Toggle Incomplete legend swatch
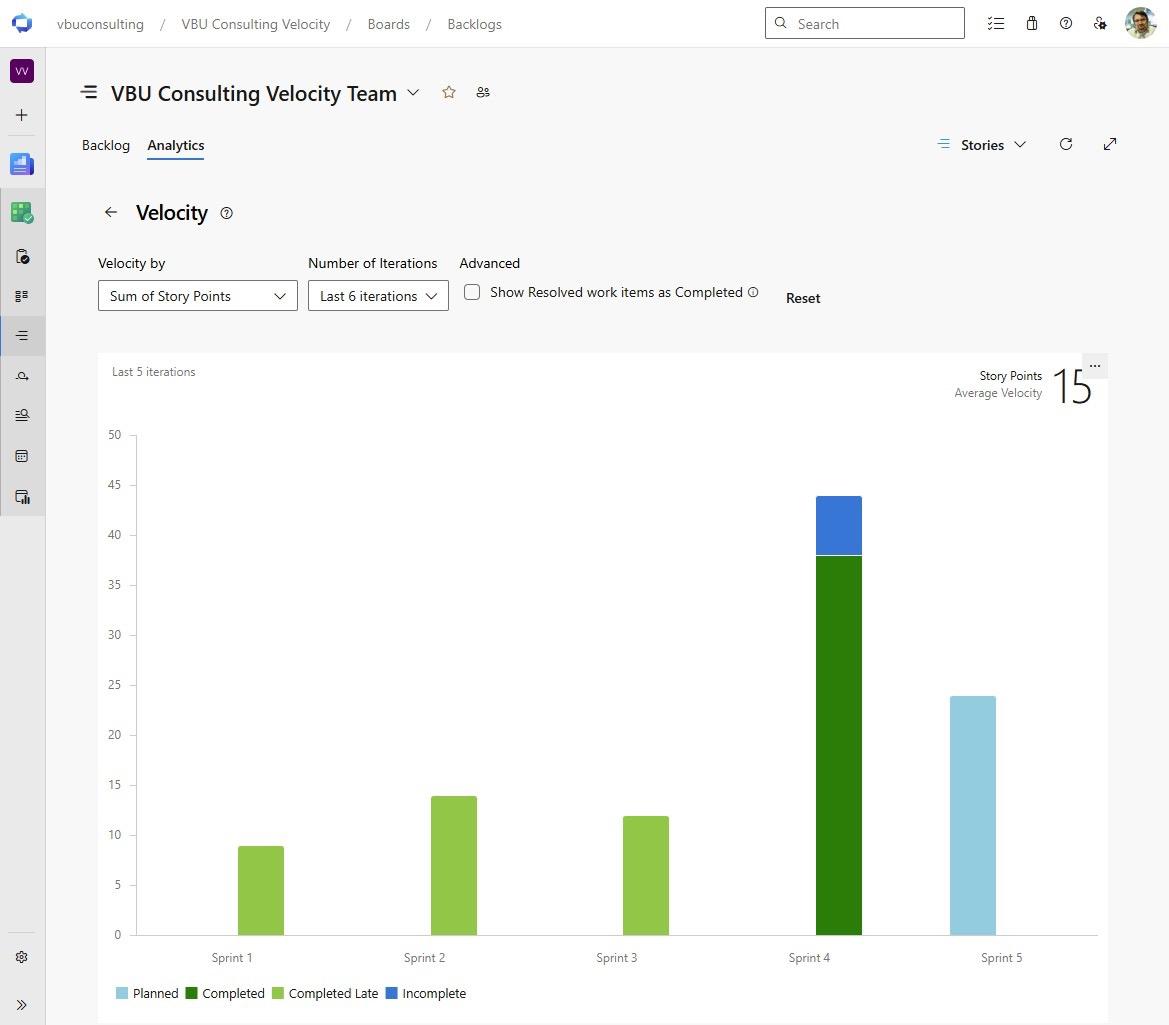1169x1025 pixels. tap(391, 993)
